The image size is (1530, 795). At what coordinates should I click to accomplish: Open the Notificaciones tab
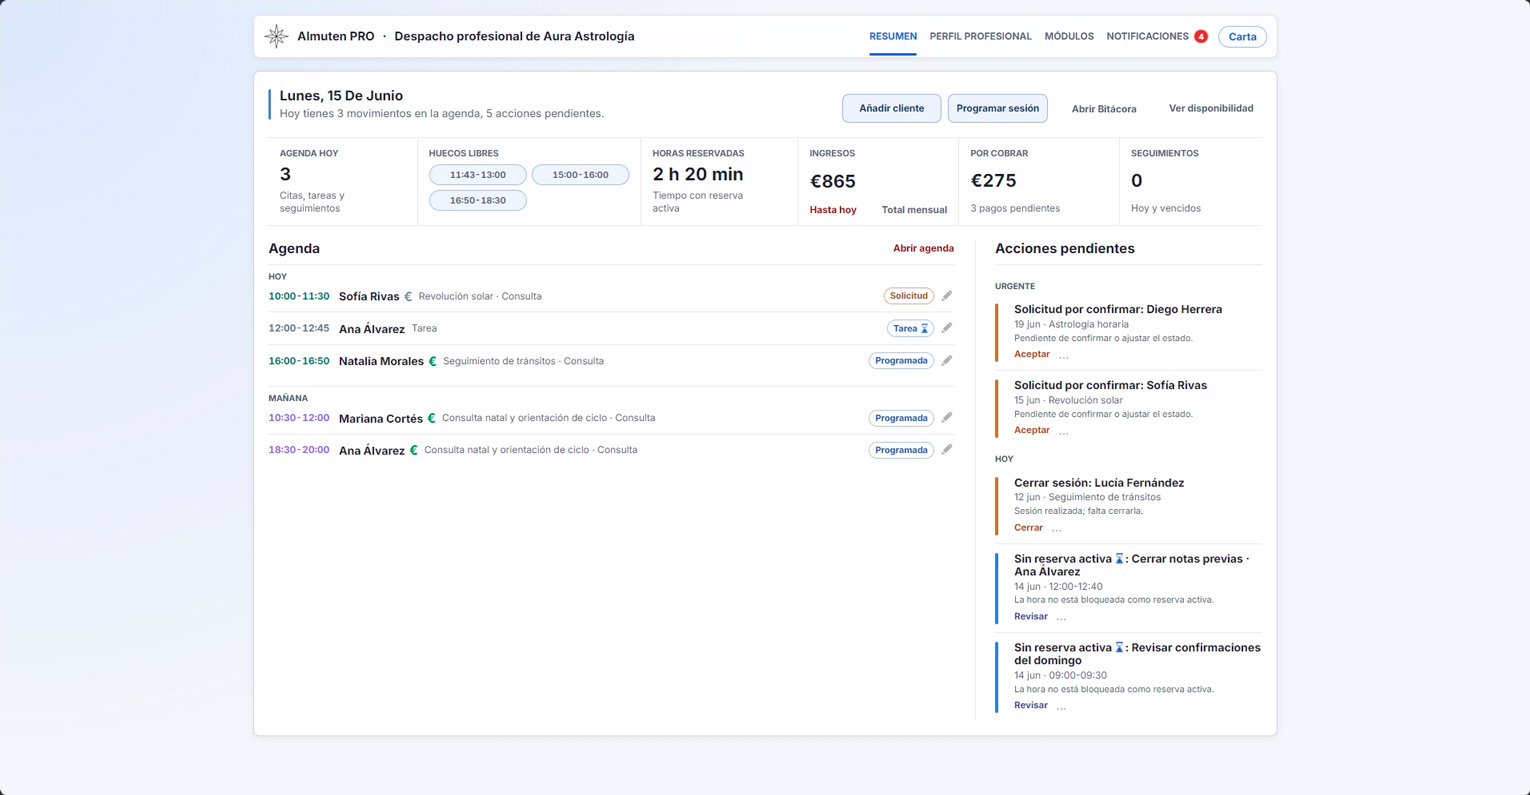point(1147,37)
